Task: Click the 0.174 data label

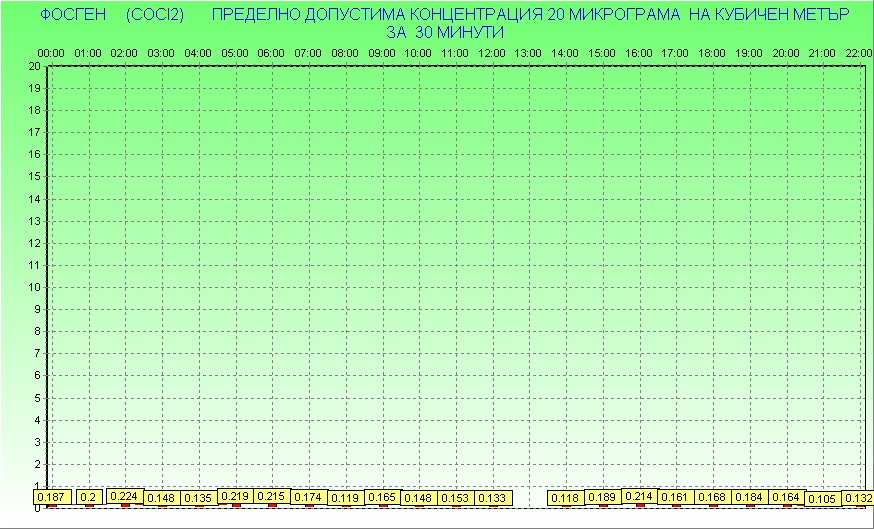Action: 308,497
